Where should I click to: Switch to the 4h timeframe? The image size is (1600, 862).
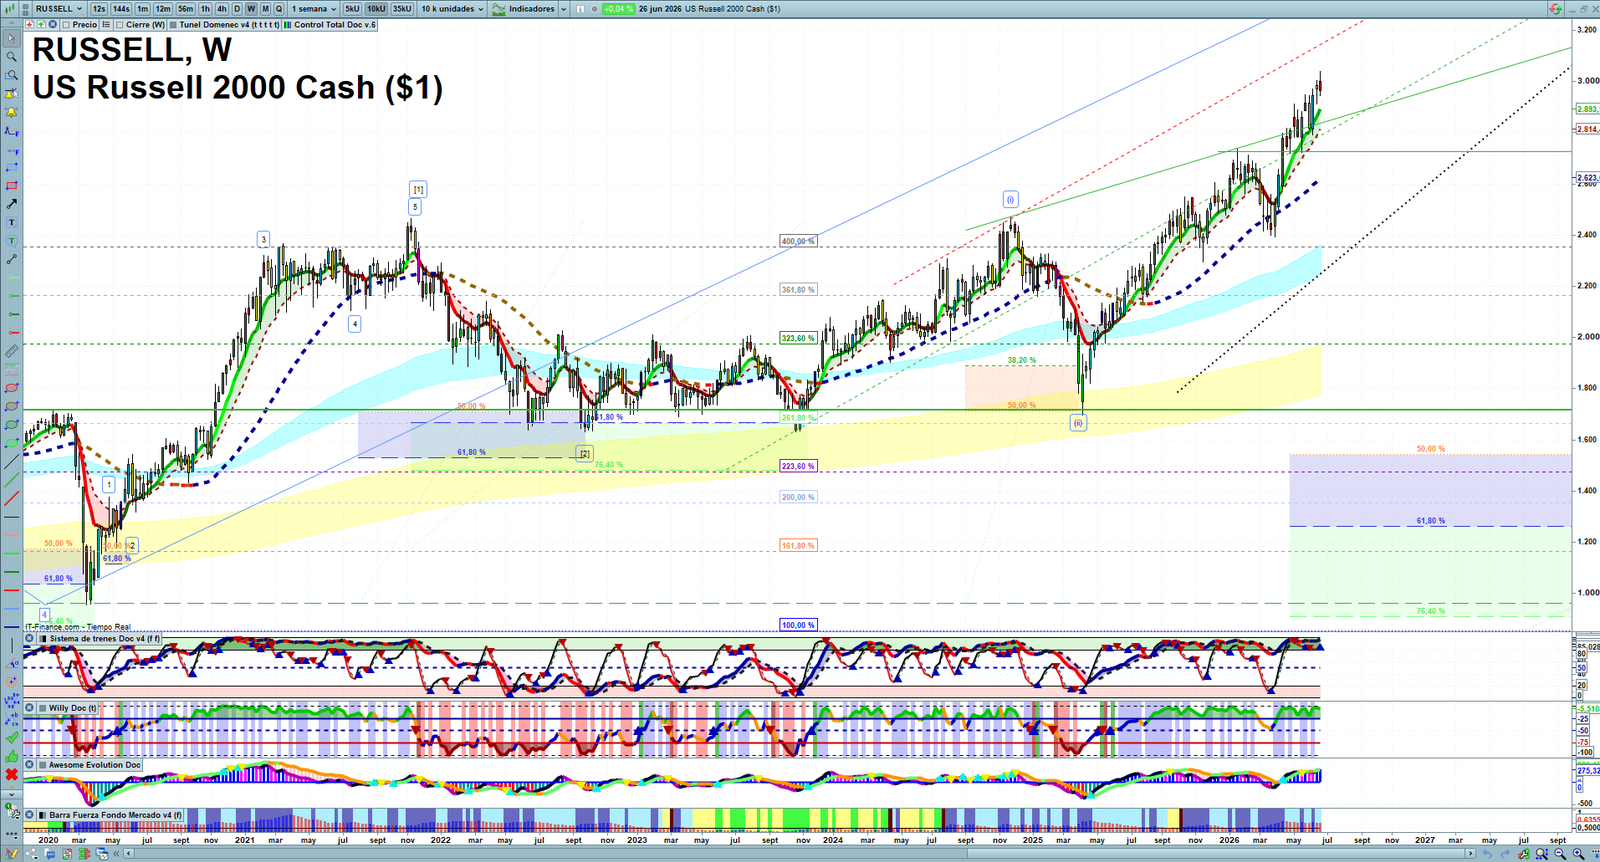[222, 9]
